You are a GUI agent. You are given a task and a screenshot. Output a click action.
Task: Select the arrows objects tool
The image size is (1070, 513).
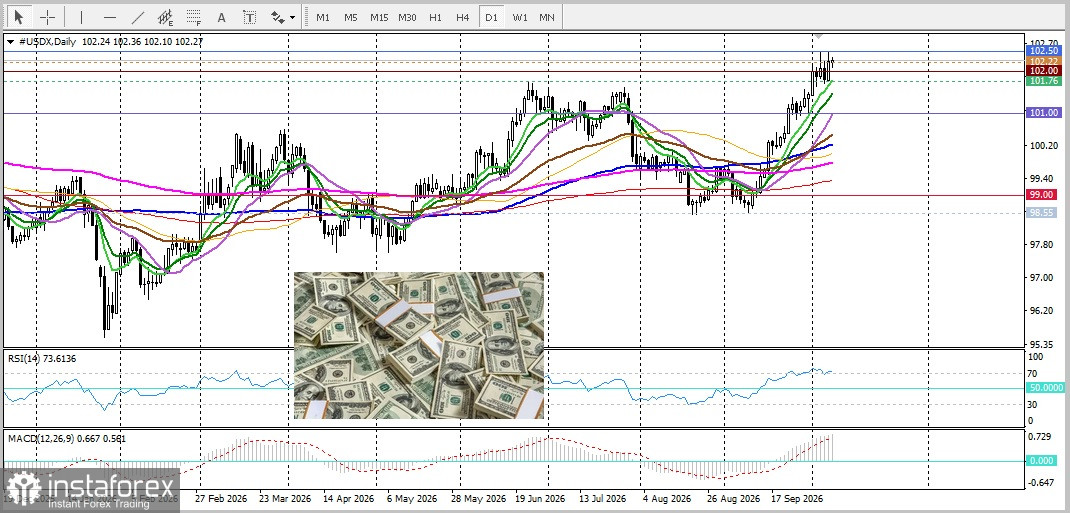pyautogui.click(x=277, y=17)
